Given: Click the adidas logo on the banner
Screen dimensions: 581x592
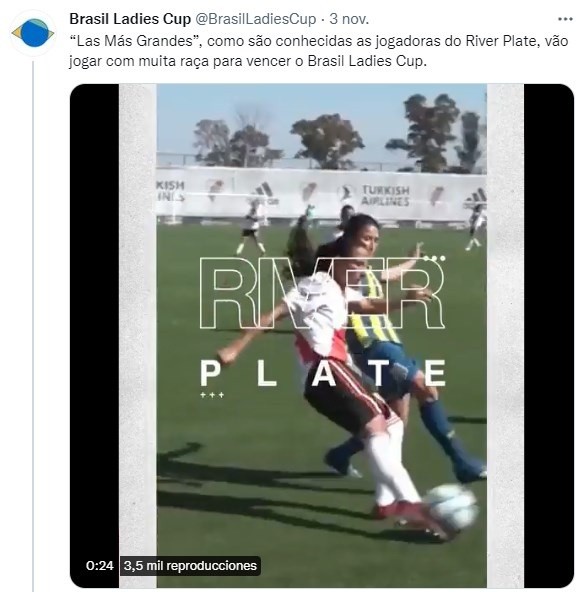Looking at the screenshot, I should (x=264, y=193).
